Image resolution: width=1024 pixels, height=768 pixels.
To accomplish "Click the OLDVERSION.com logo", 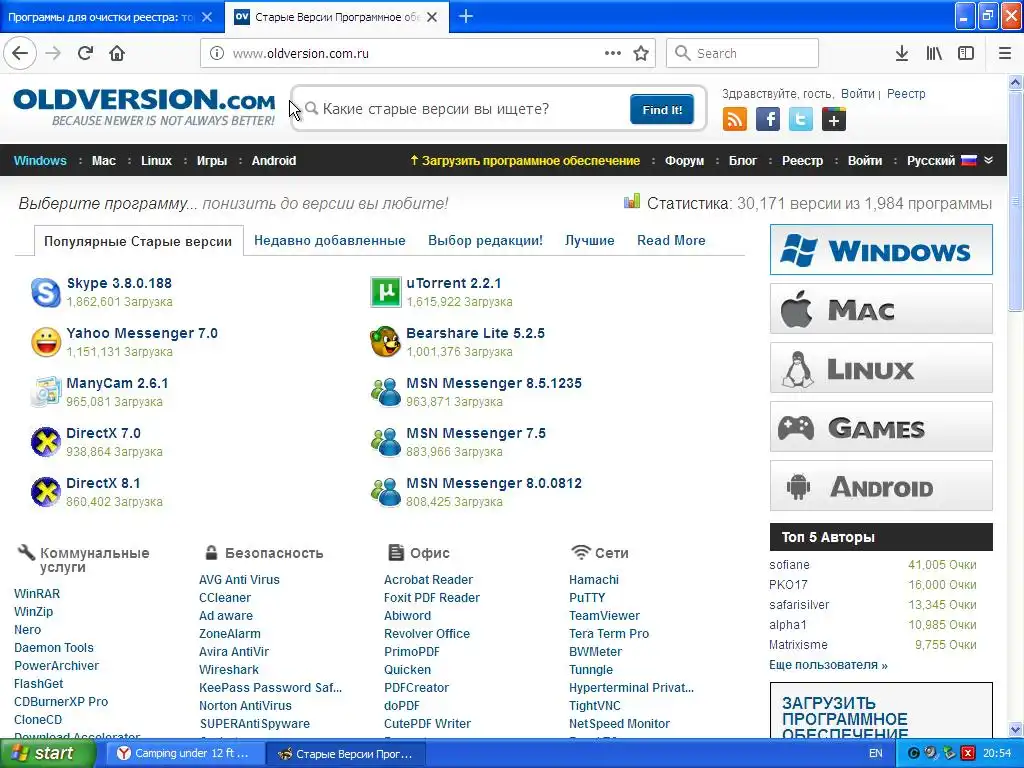I will point(144,108).
